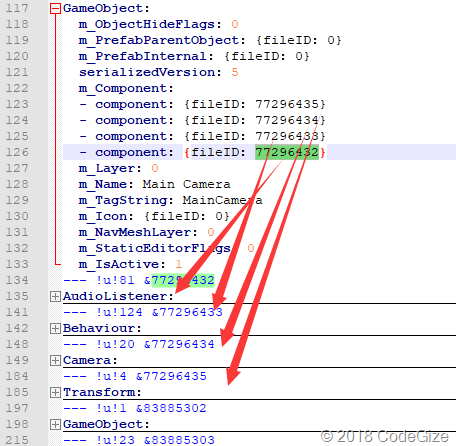456x446 pixels.
Task: Expand the folded Behaviour block
Action: (x=55, y=328)
